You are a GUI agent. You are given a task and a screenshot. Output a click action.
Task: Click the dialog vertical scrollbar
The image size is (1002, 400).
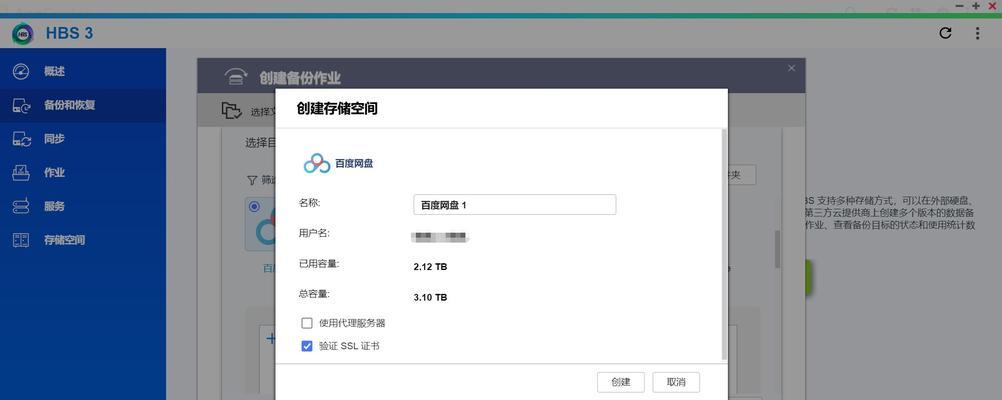724,243
